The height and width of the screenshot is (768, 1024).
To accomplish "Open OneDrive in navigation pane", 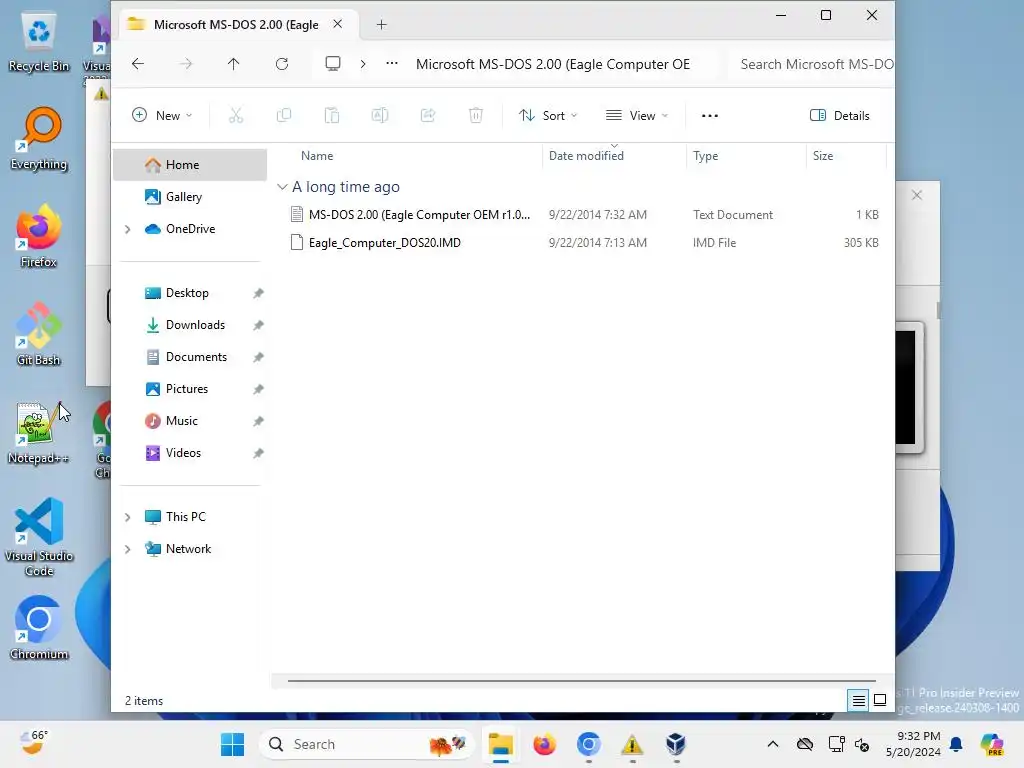I will coord(190,229).
